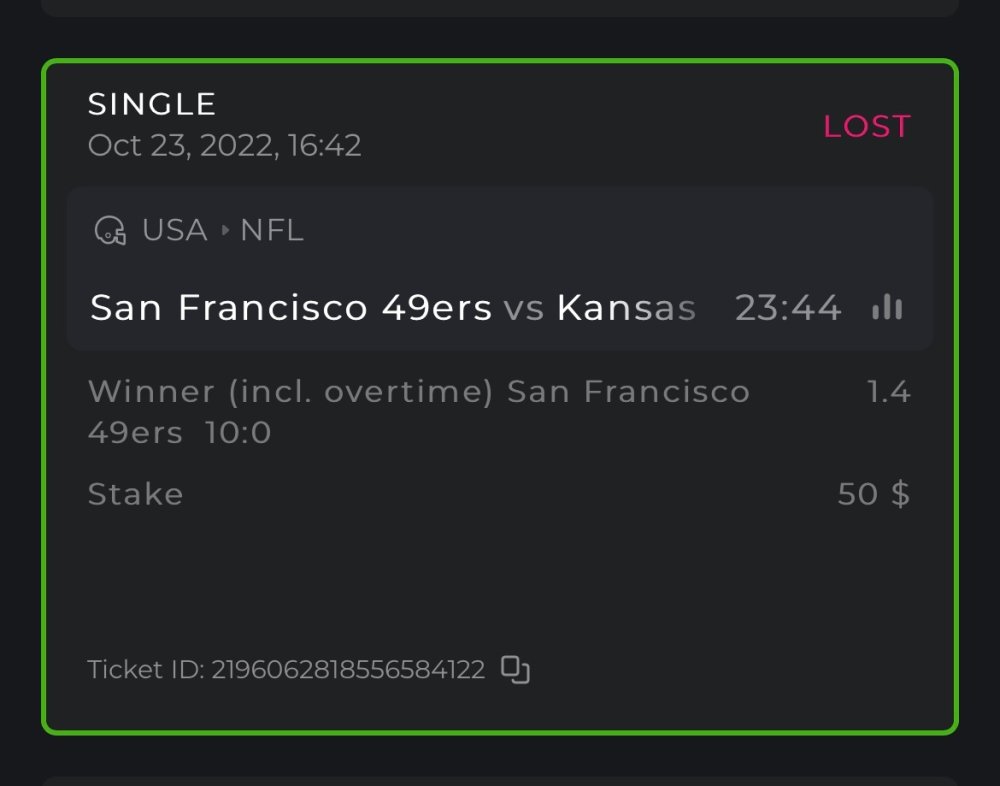1000x786 pixels.
Task: Click the bet date Oct 23, 2022, 16:42
Action: coord(225,146)
